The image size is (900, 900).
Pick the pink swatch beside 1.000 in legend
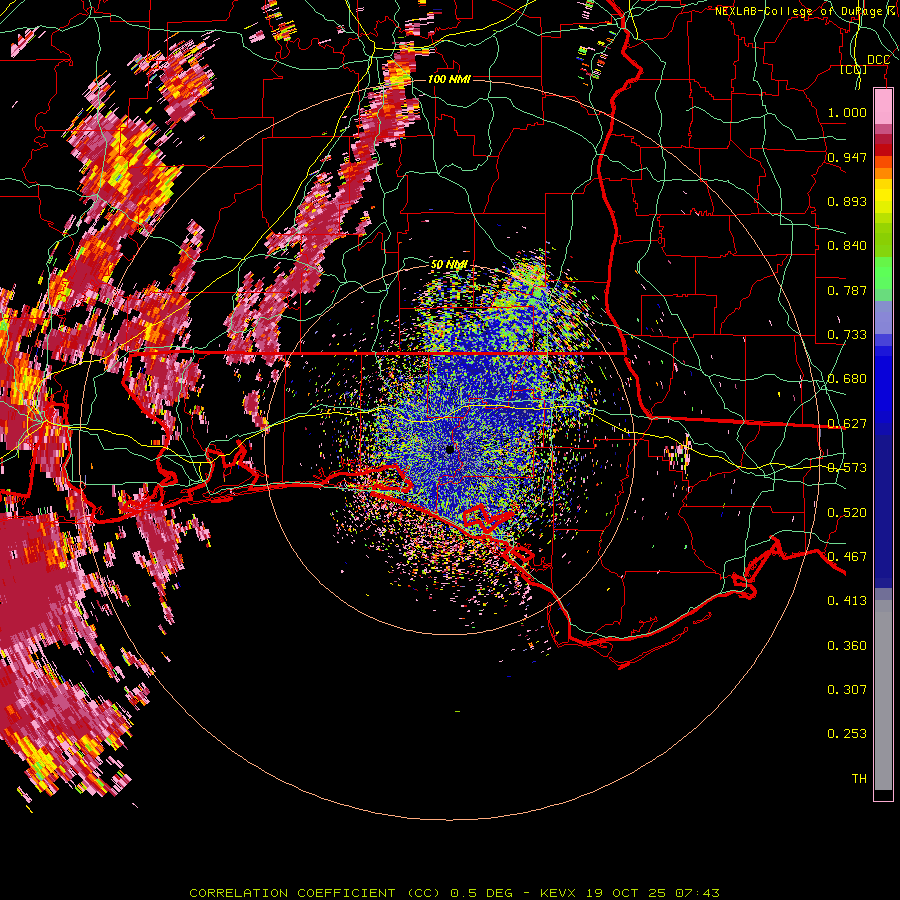[883, 106]
